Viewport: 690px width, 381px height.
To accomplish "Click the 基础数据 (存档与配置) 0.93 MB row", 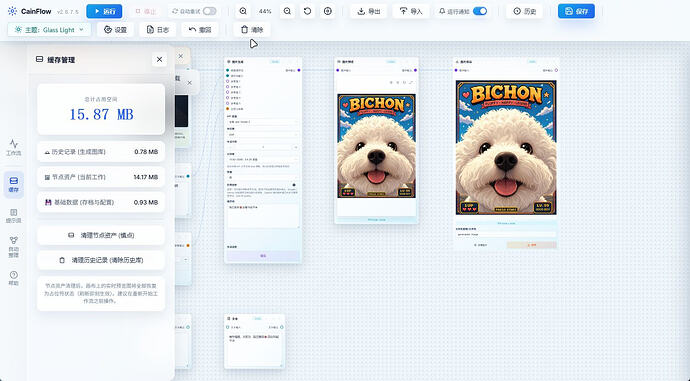I will click(101, 202).
